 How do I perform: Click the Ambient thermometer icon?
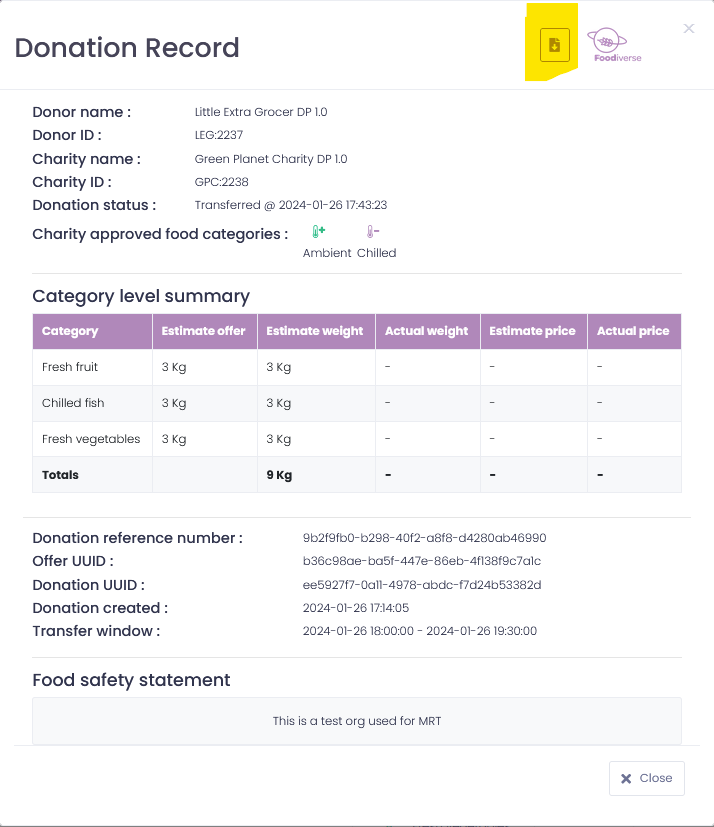[x=319, y=232]
